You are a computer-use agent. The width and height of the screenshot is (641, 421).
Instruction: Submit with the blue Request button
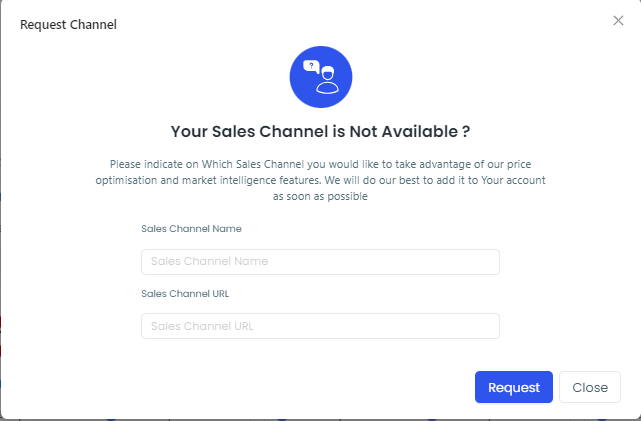tap(514, 387)
